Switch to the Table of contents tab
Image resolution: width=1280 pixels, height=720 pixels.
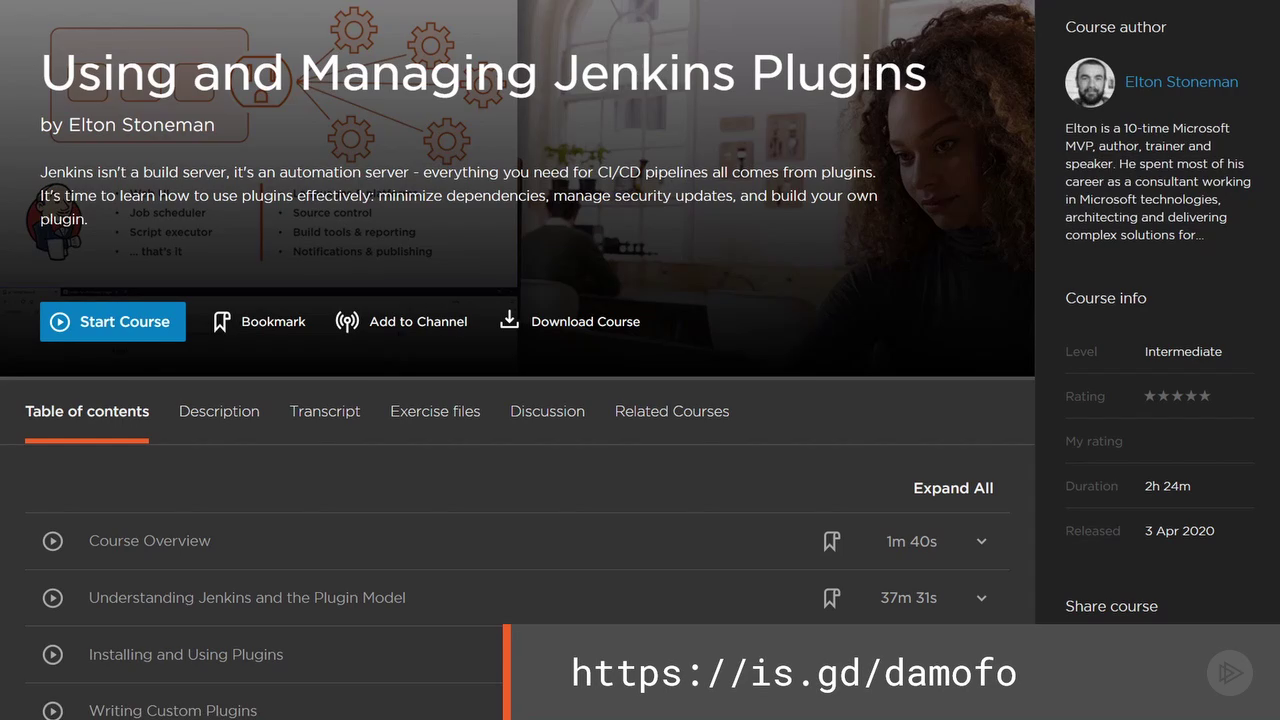tap(87, 411)
